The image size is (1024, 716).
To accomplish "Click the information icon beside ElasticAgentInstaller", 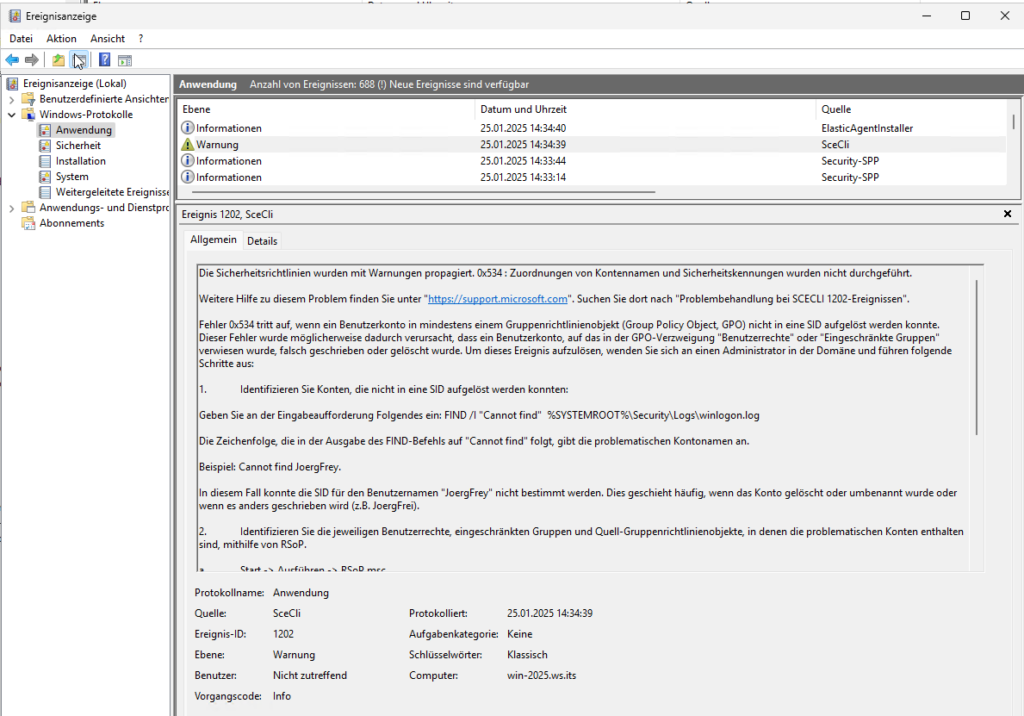I will coord(188,127).
